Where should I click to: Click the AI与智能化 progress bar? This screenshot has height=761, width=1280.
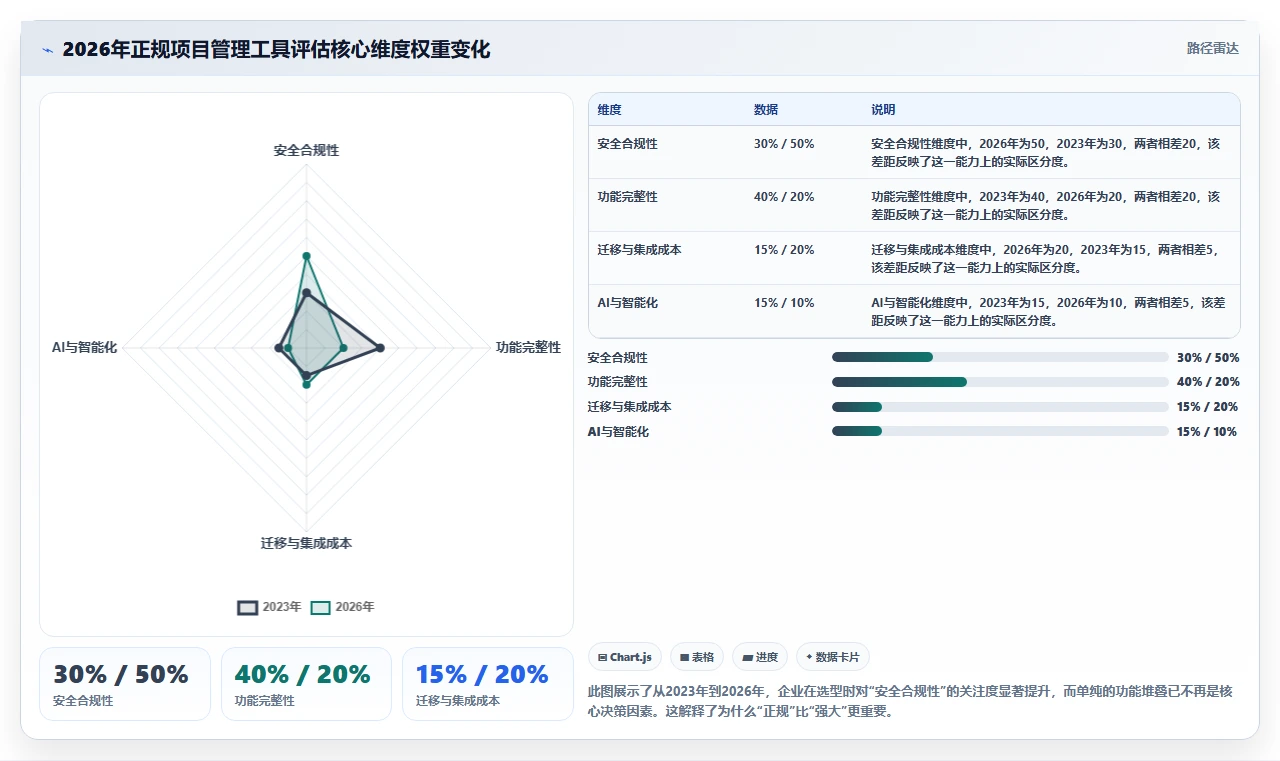pos(1000,431)
